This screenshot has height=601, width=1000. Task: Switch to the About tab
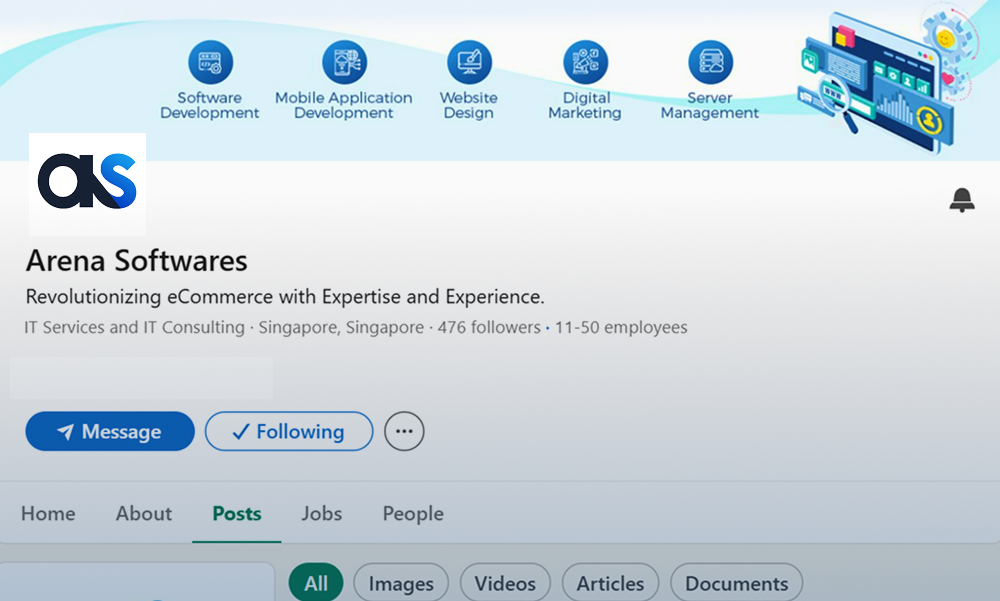[143, 514]
